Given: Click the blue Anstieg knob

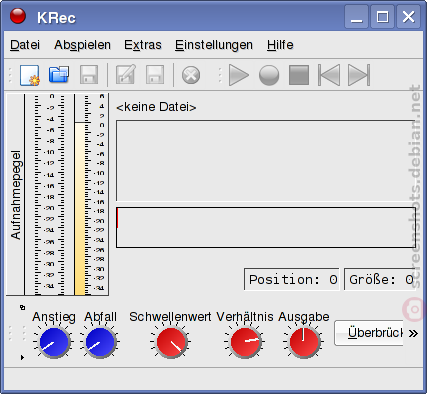Looking at the screenshot, I should click(54, 342).
